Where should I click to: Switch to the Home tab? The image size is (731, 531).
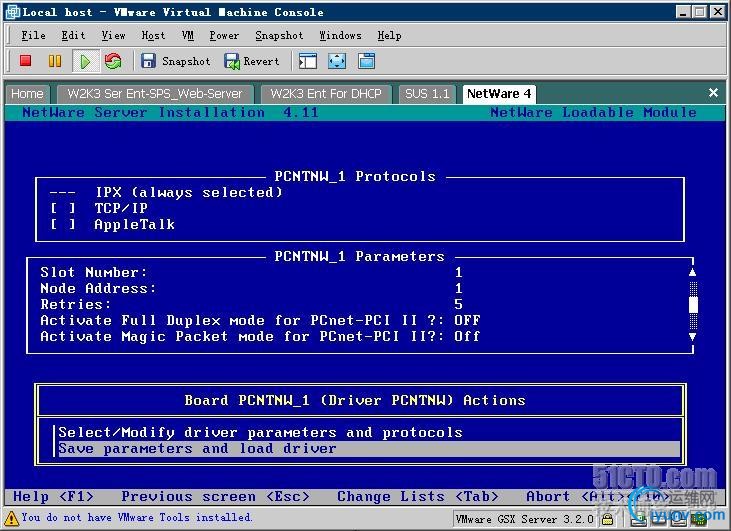click(x=27, y=94)
